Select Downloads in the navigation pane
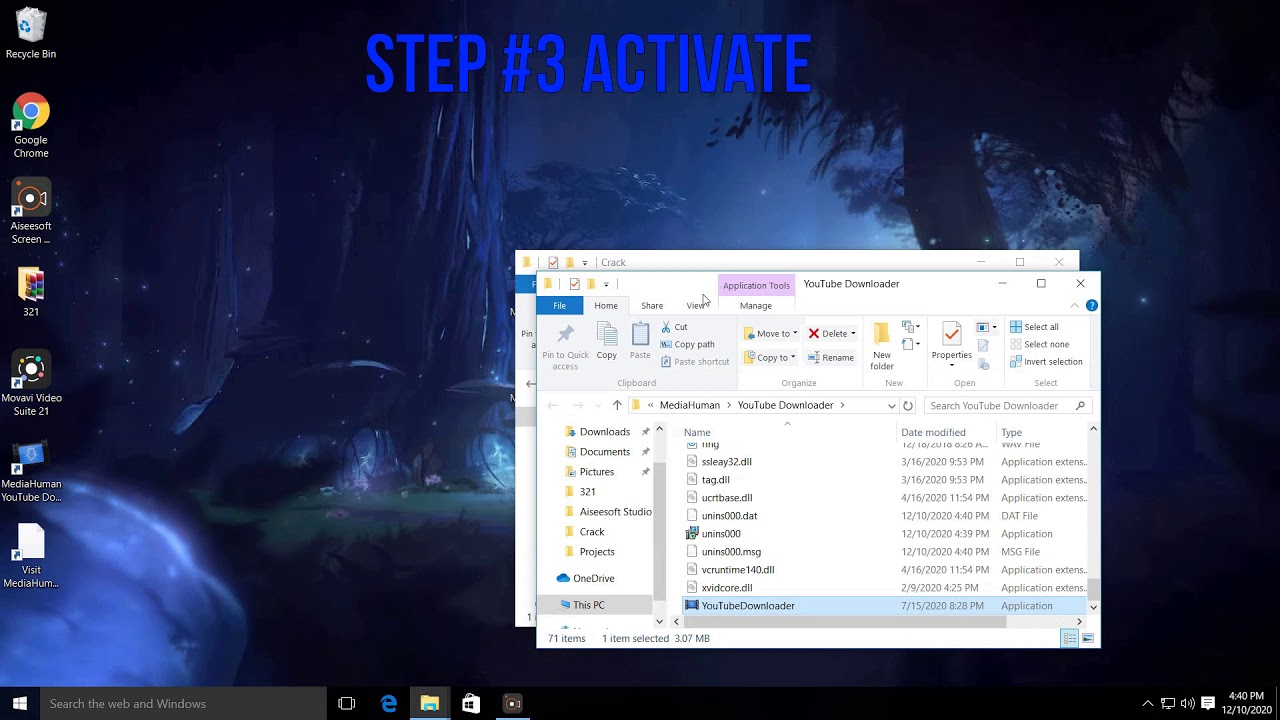The height and width of the screenshot is (720, 1280). [x=605, y=432]
